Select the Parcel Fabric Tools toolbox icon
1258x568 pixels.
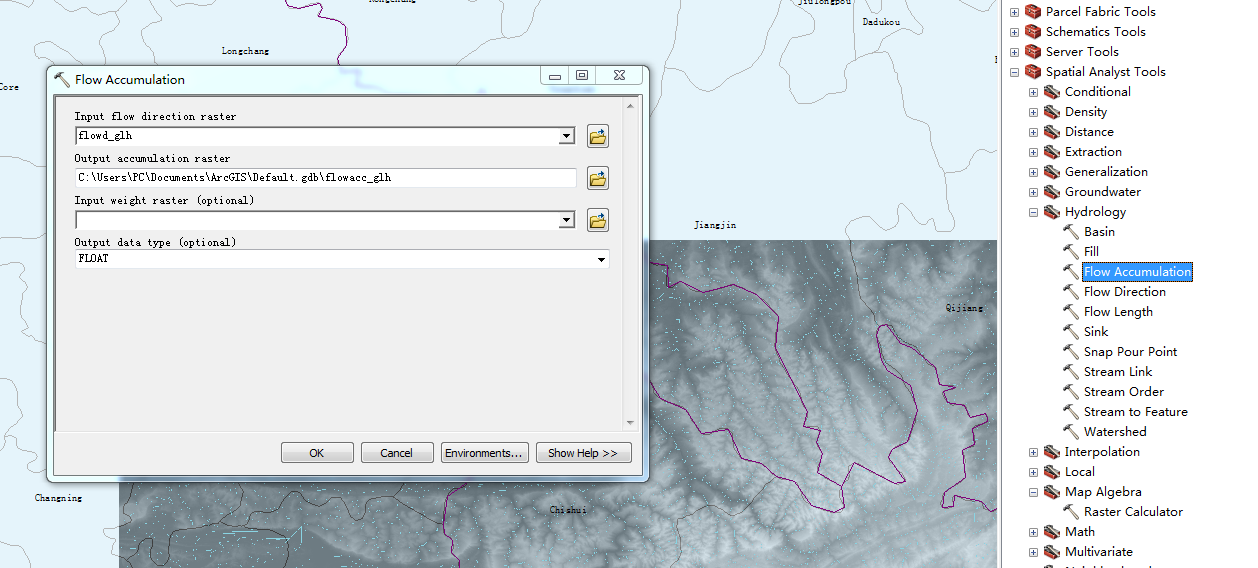pyautogui.click(x=1033, y=12)
